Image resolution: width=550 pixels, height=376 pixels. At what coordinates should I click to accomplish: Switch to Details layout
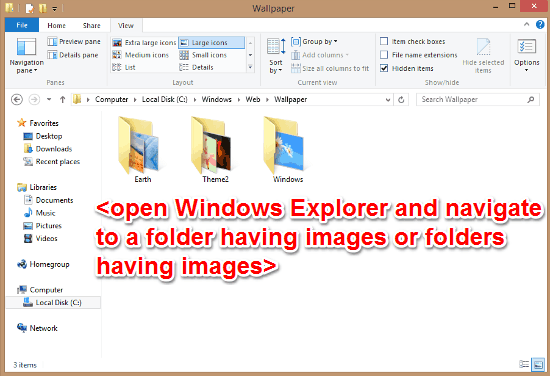[x=196, y=67]
